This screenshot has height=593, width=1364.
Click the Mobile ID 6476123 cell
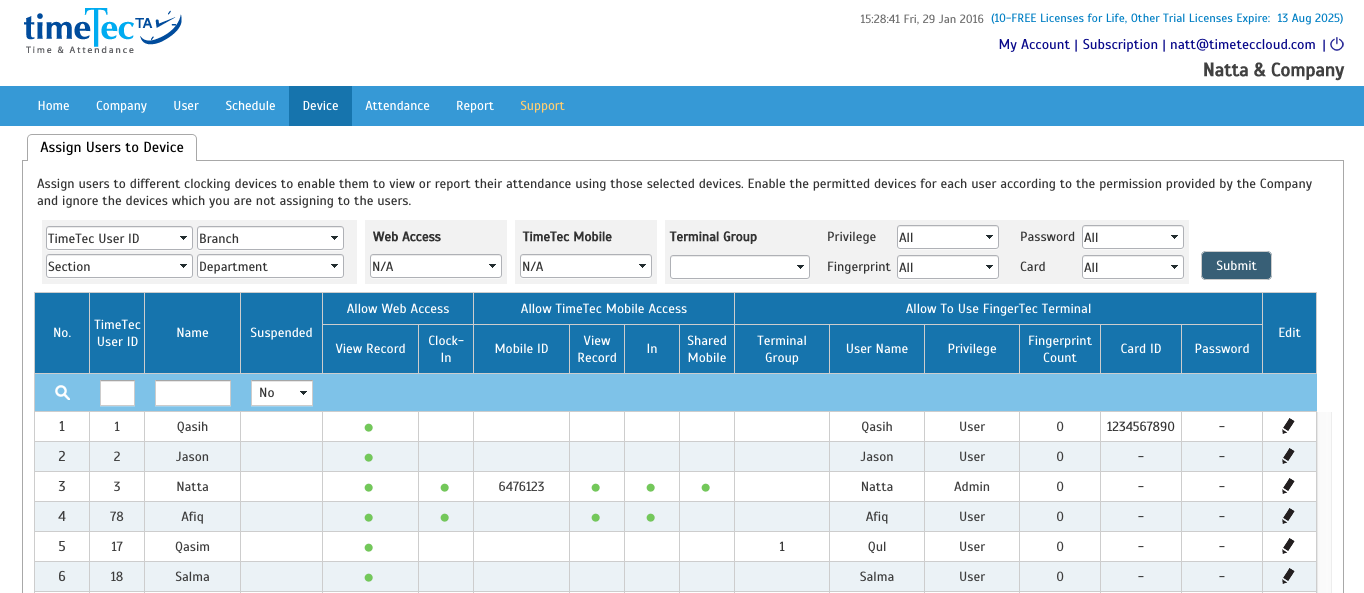tap(521, 487)
